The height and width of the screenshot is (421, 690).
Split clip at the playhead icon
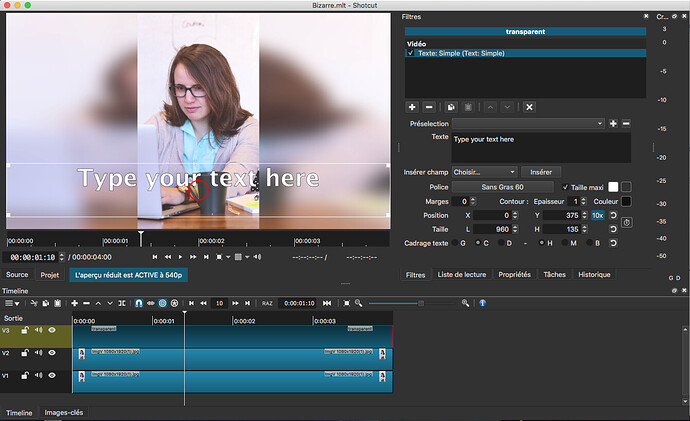[122, 303]
